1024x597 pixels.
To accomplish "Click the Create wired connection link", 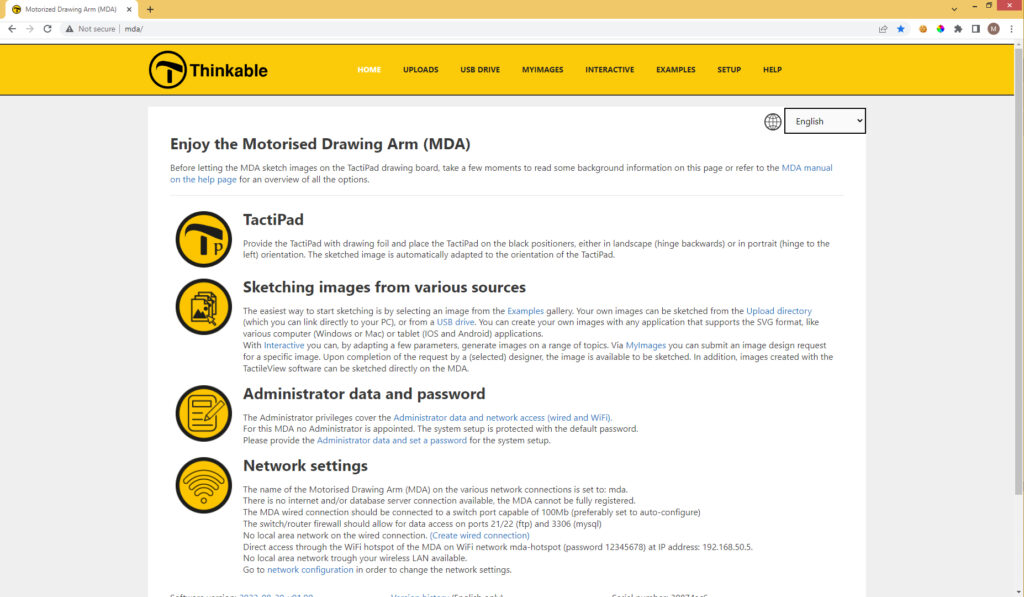I will [479, 536].
